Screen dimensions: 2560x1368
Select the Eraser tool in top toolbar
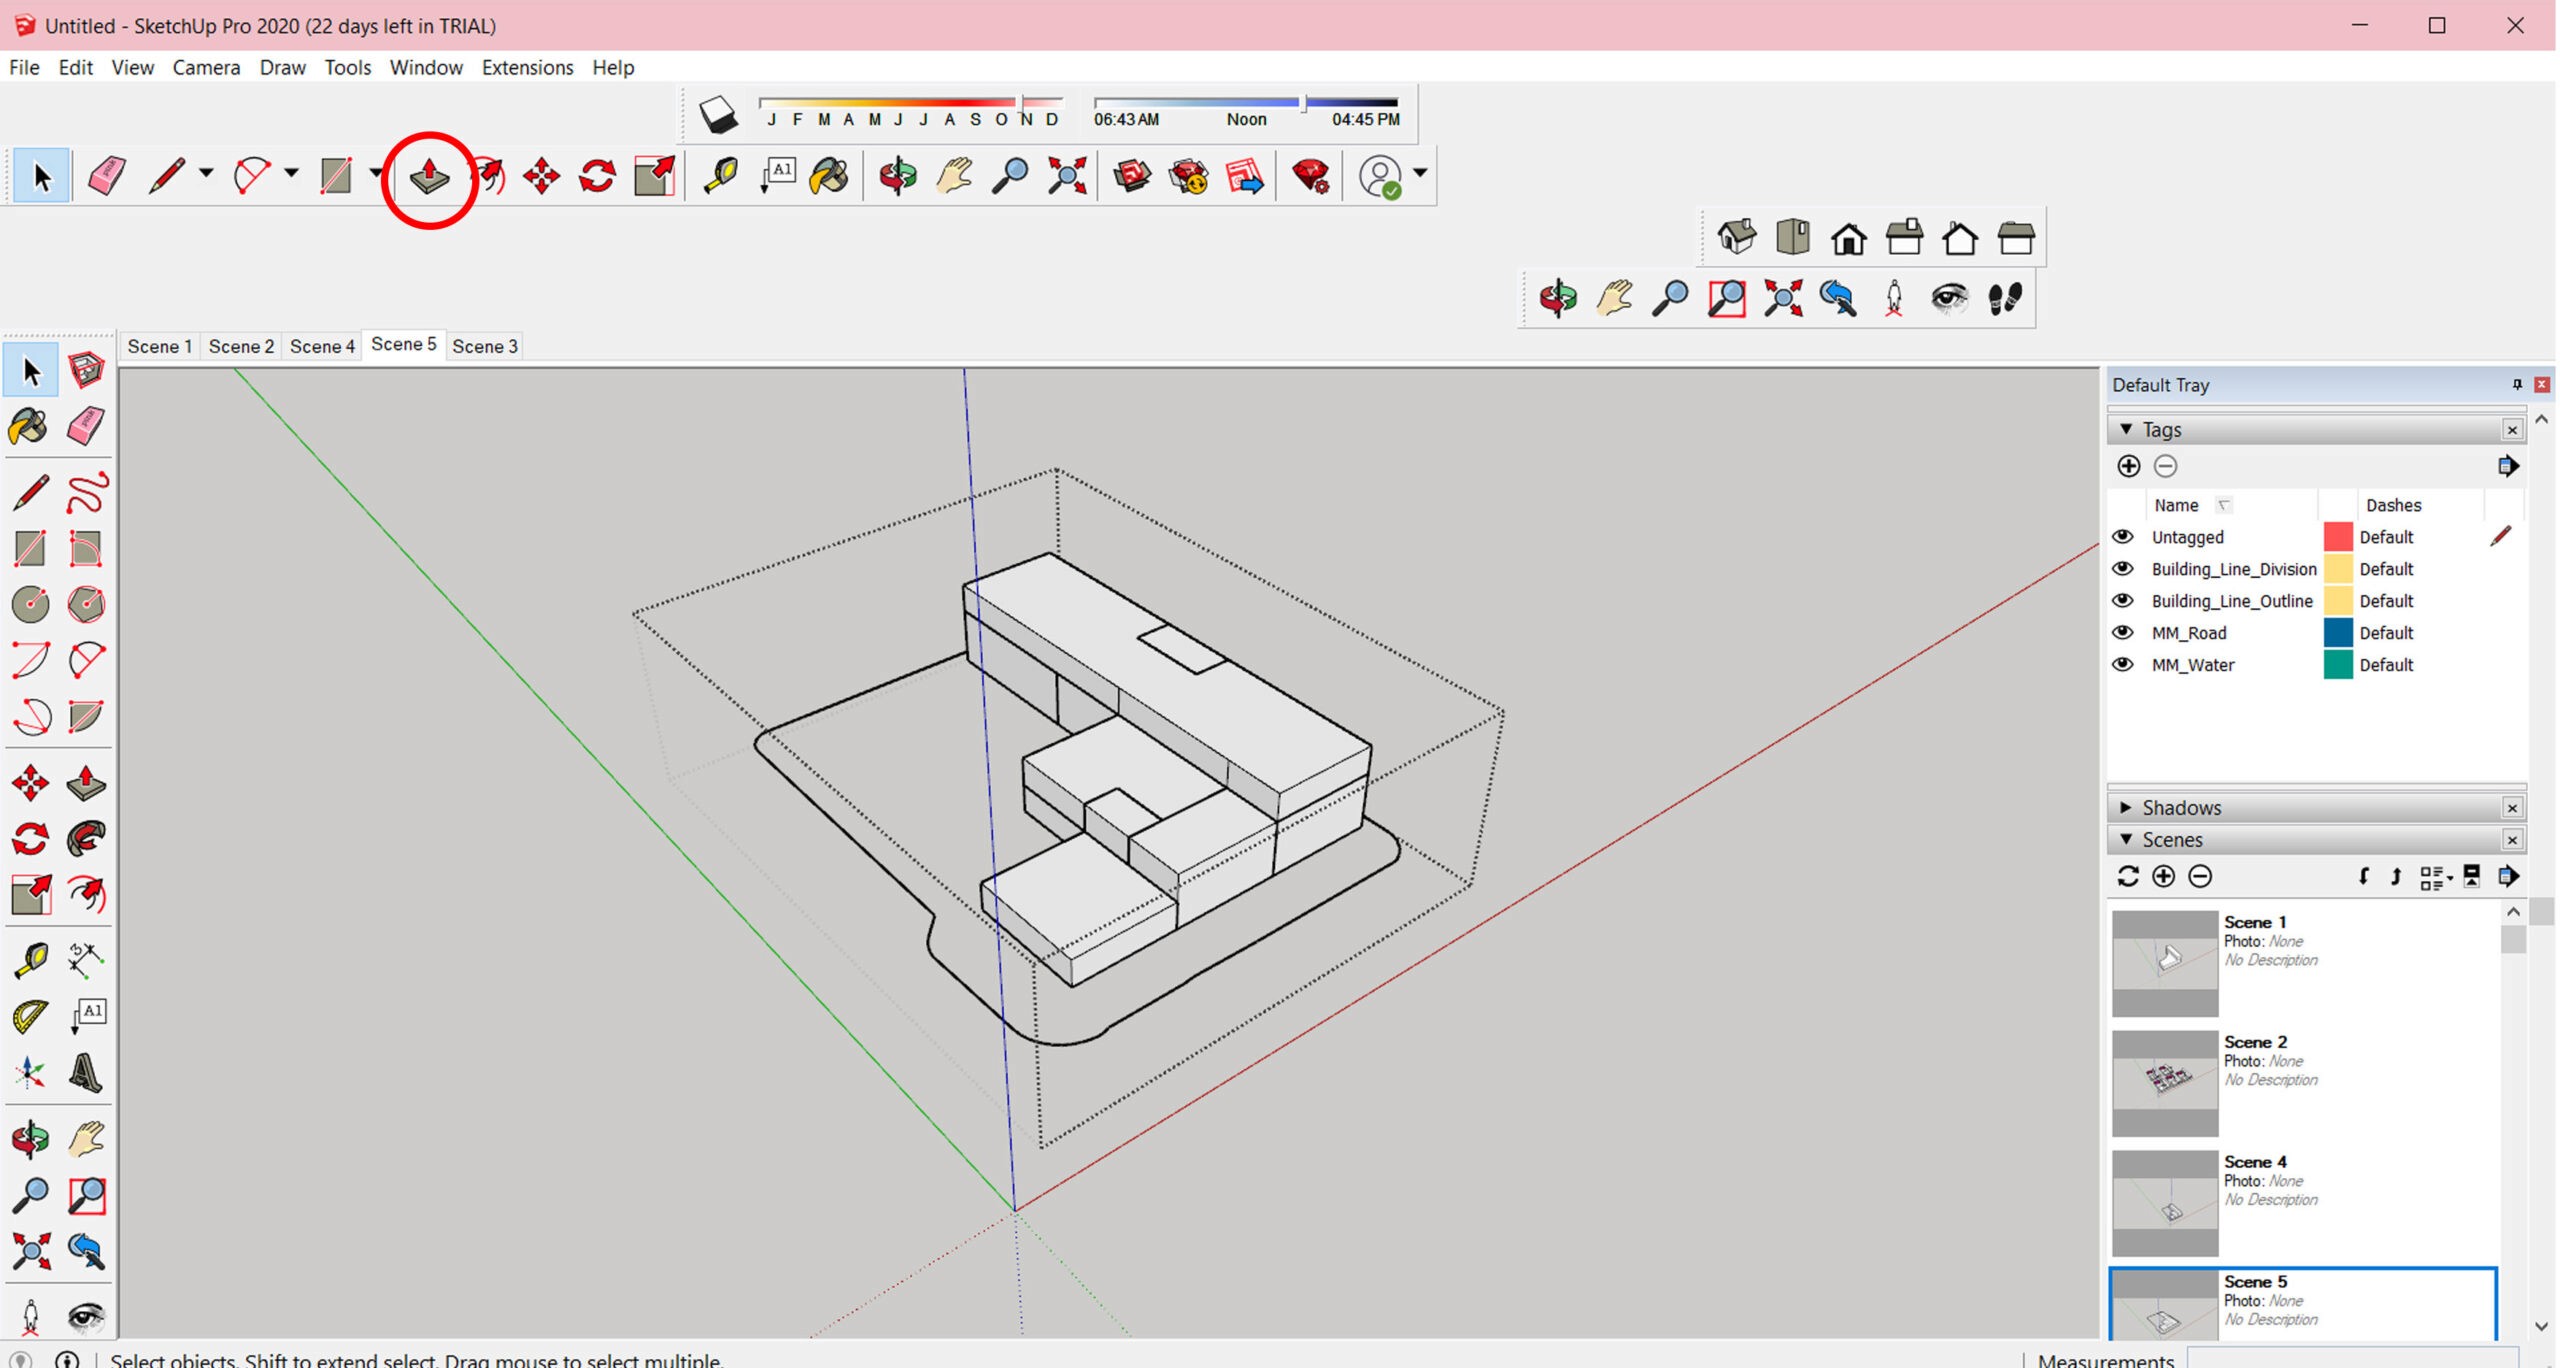tap(106, 176)
